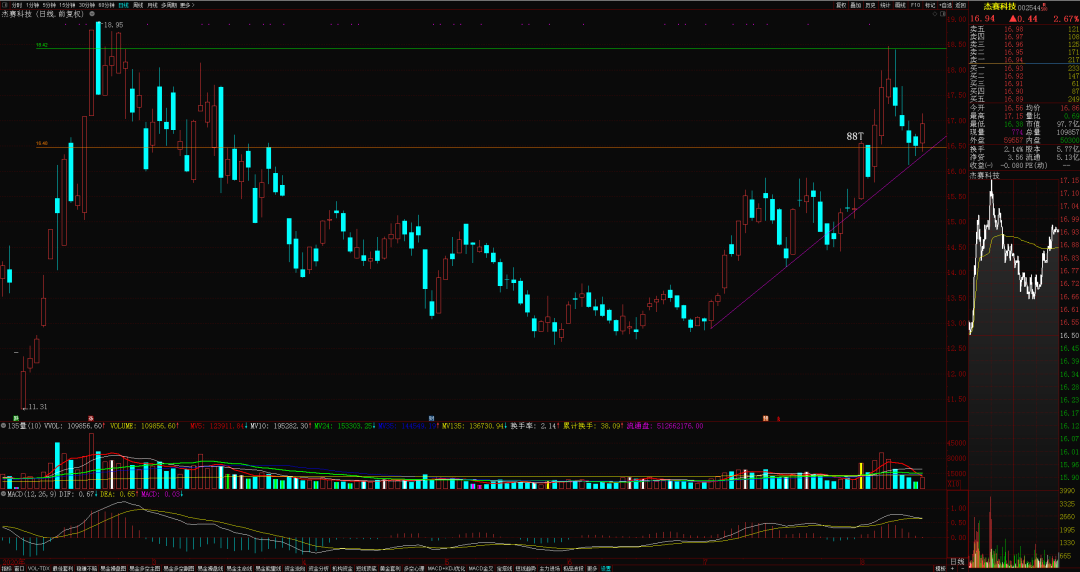Select the 15分钟 period
The width and height of the screenshot is (1080, 572).
click(67, 5)
